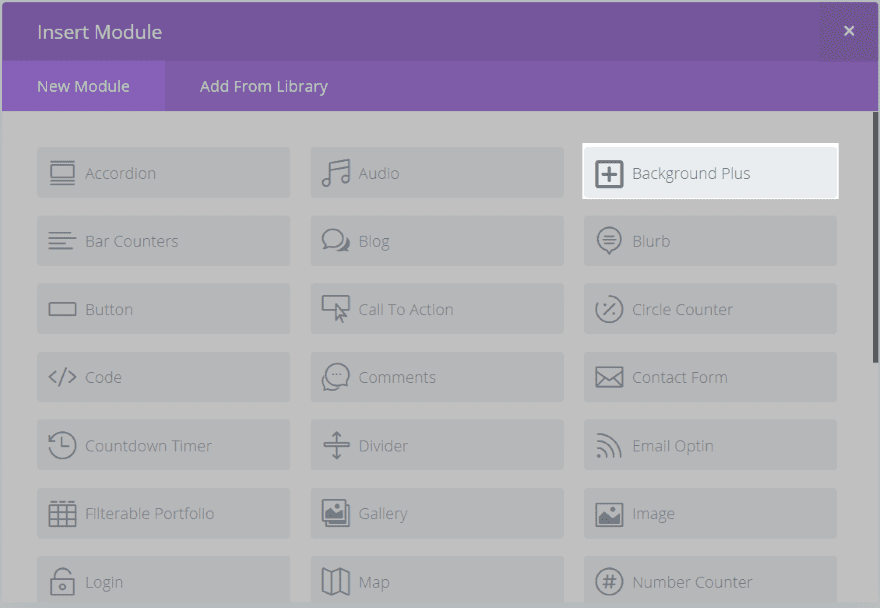Click the Number Counter hash icon

[x=609, y=582]
